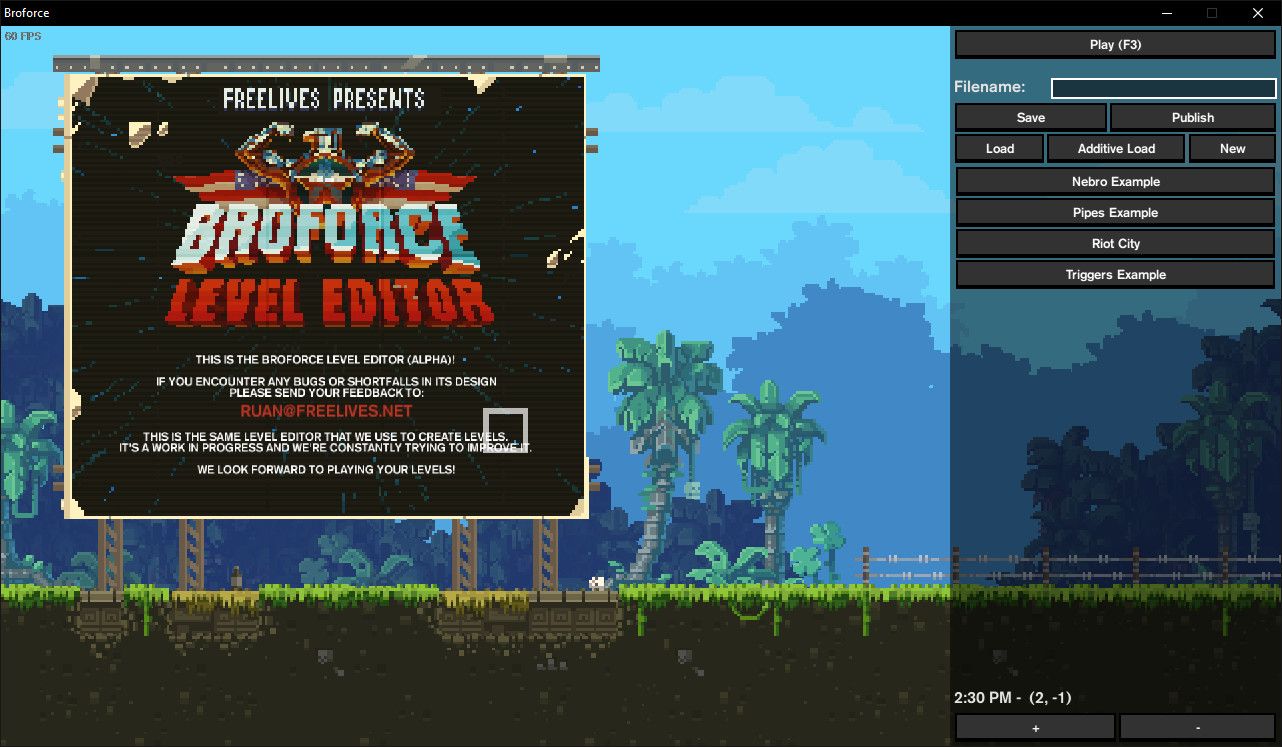Start the level with Play (F3)
This screenshot has width=1282, height=747.
(x=1115, y=45)
